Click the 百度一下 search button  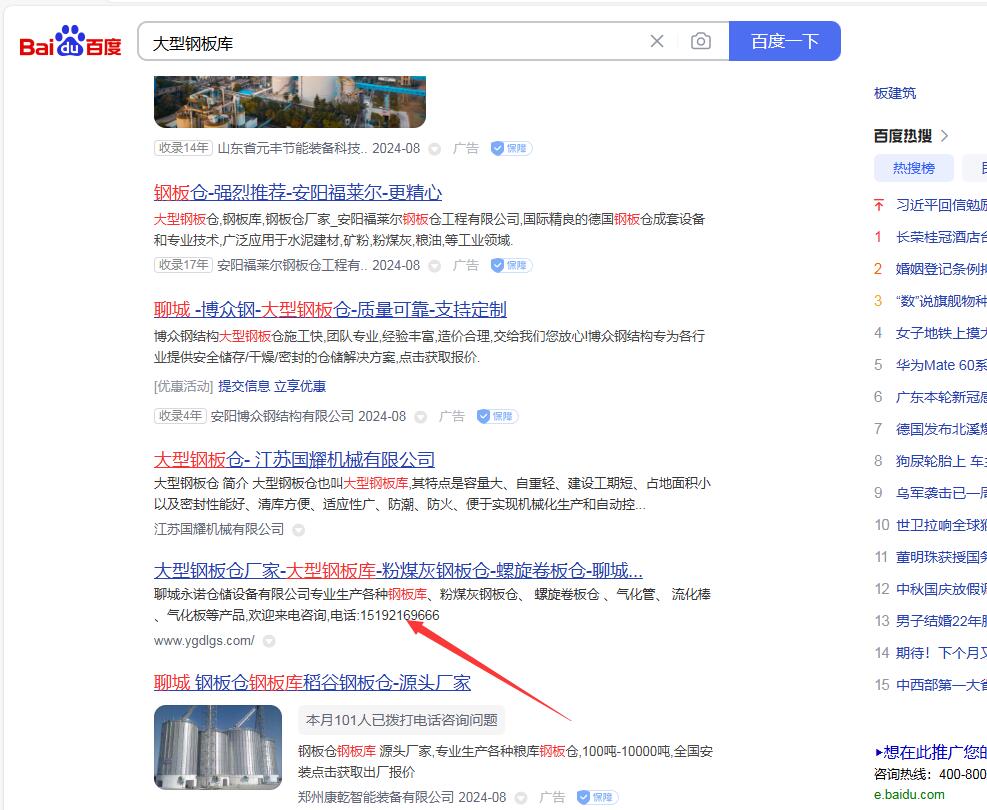(x=784, y=41)
